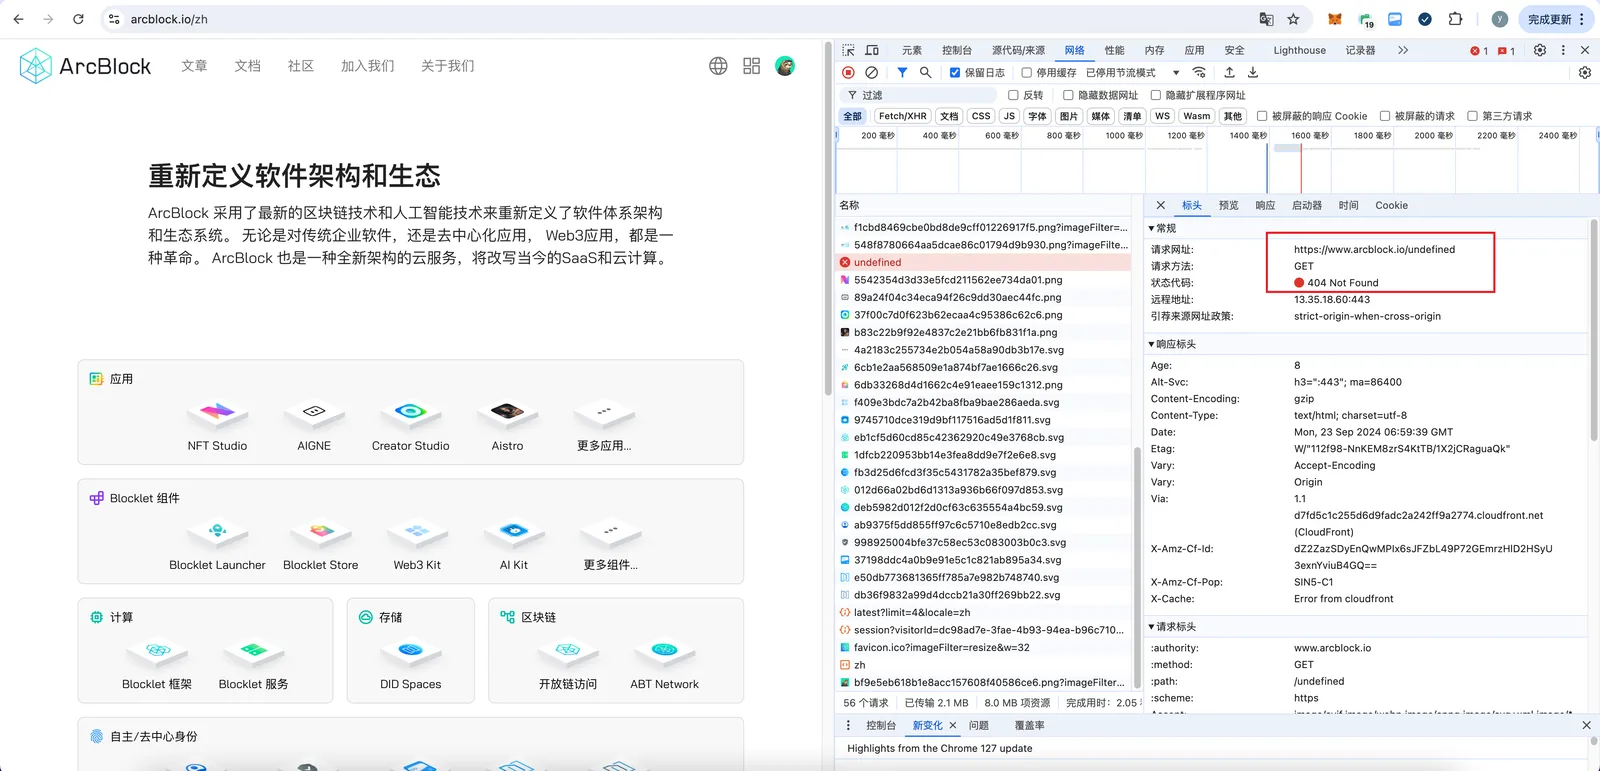Open the ArcBlock user avatar menu
1600x771 pixels.
(785, 66)
